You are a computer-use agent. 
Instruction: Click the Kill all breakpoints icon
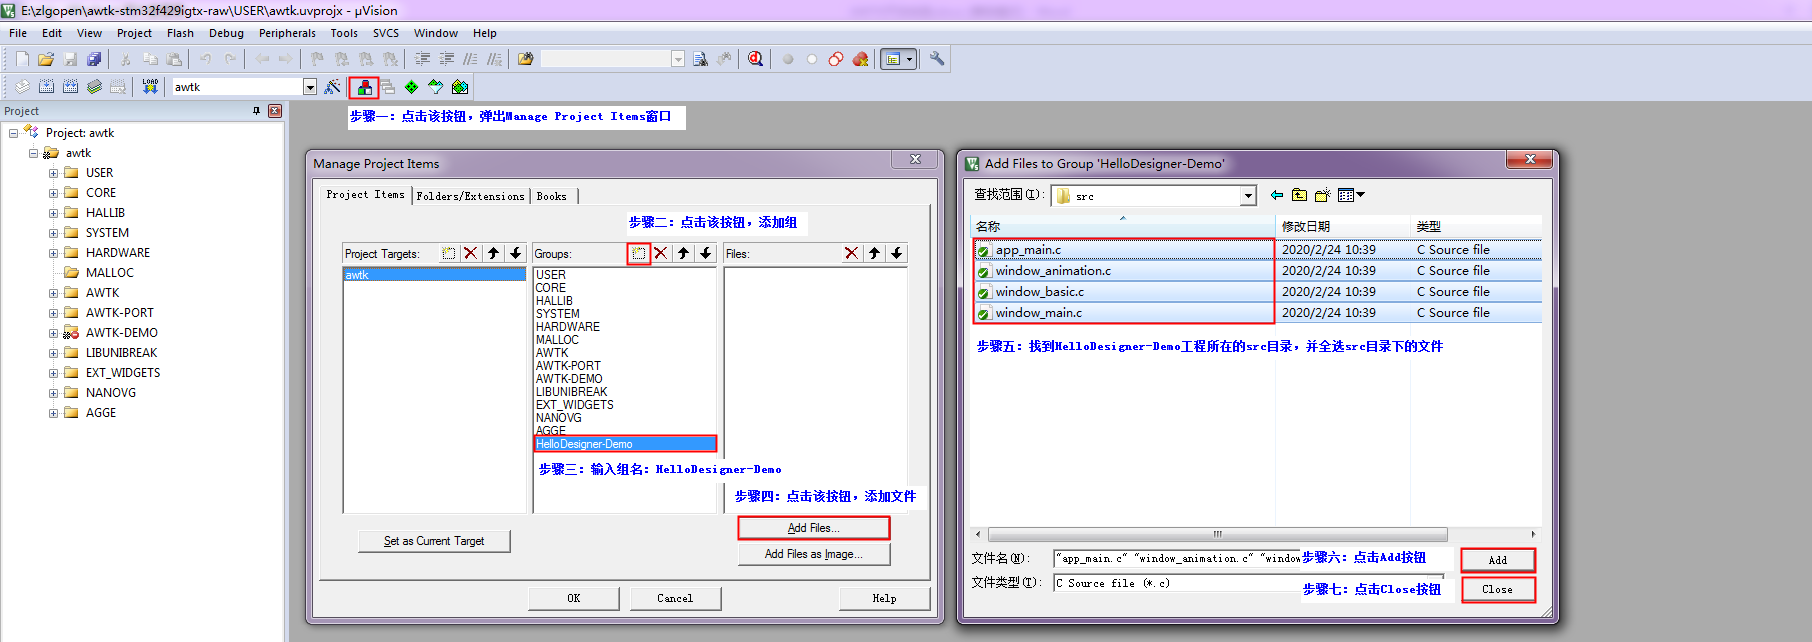(860, 59)
